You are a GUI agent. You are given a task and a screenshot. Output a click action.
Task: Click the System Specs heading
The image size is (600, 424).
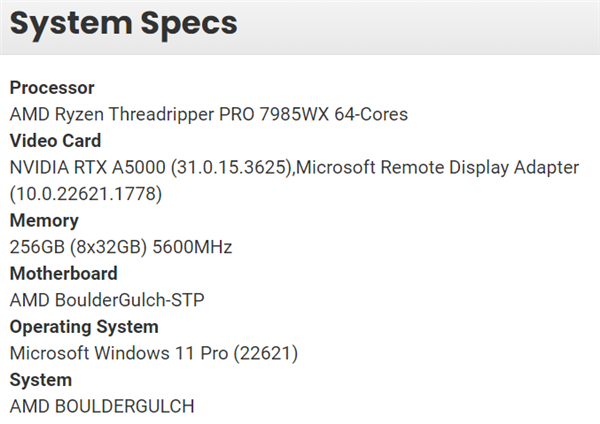(x=124, y=24)
